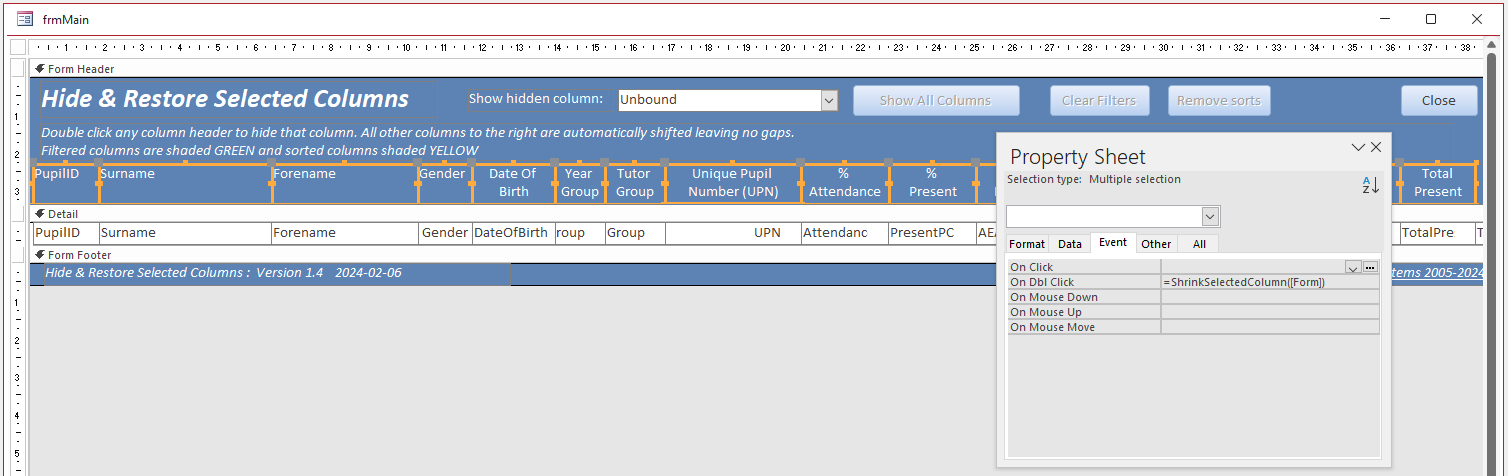
Task: Click the Forename textbox in Detail section
Action: click(x=345, y=233)
